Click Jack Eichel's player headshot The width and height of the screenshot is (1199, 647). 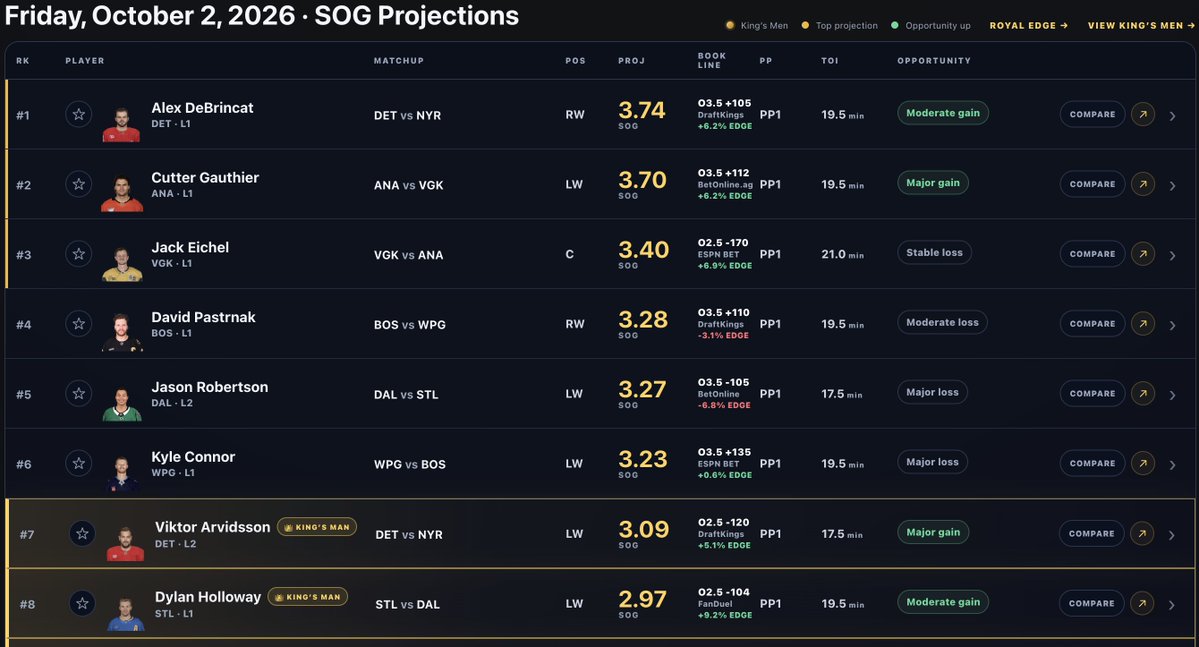tap(122, 264)
